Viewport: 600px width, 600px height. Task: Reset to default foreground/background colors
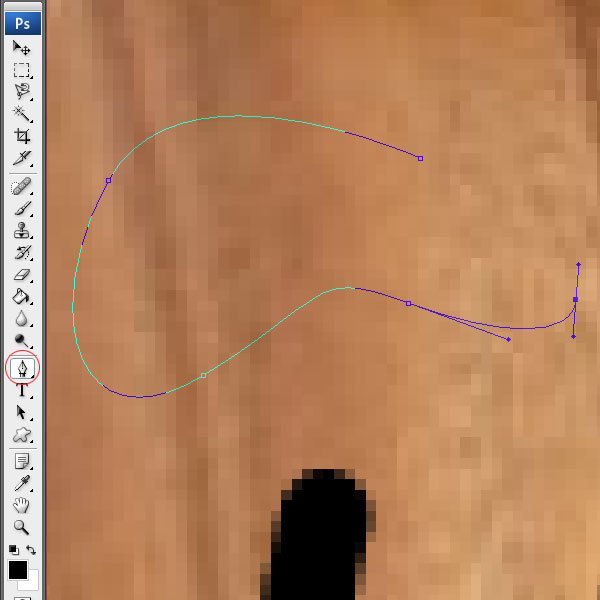(x=14, y=550)
